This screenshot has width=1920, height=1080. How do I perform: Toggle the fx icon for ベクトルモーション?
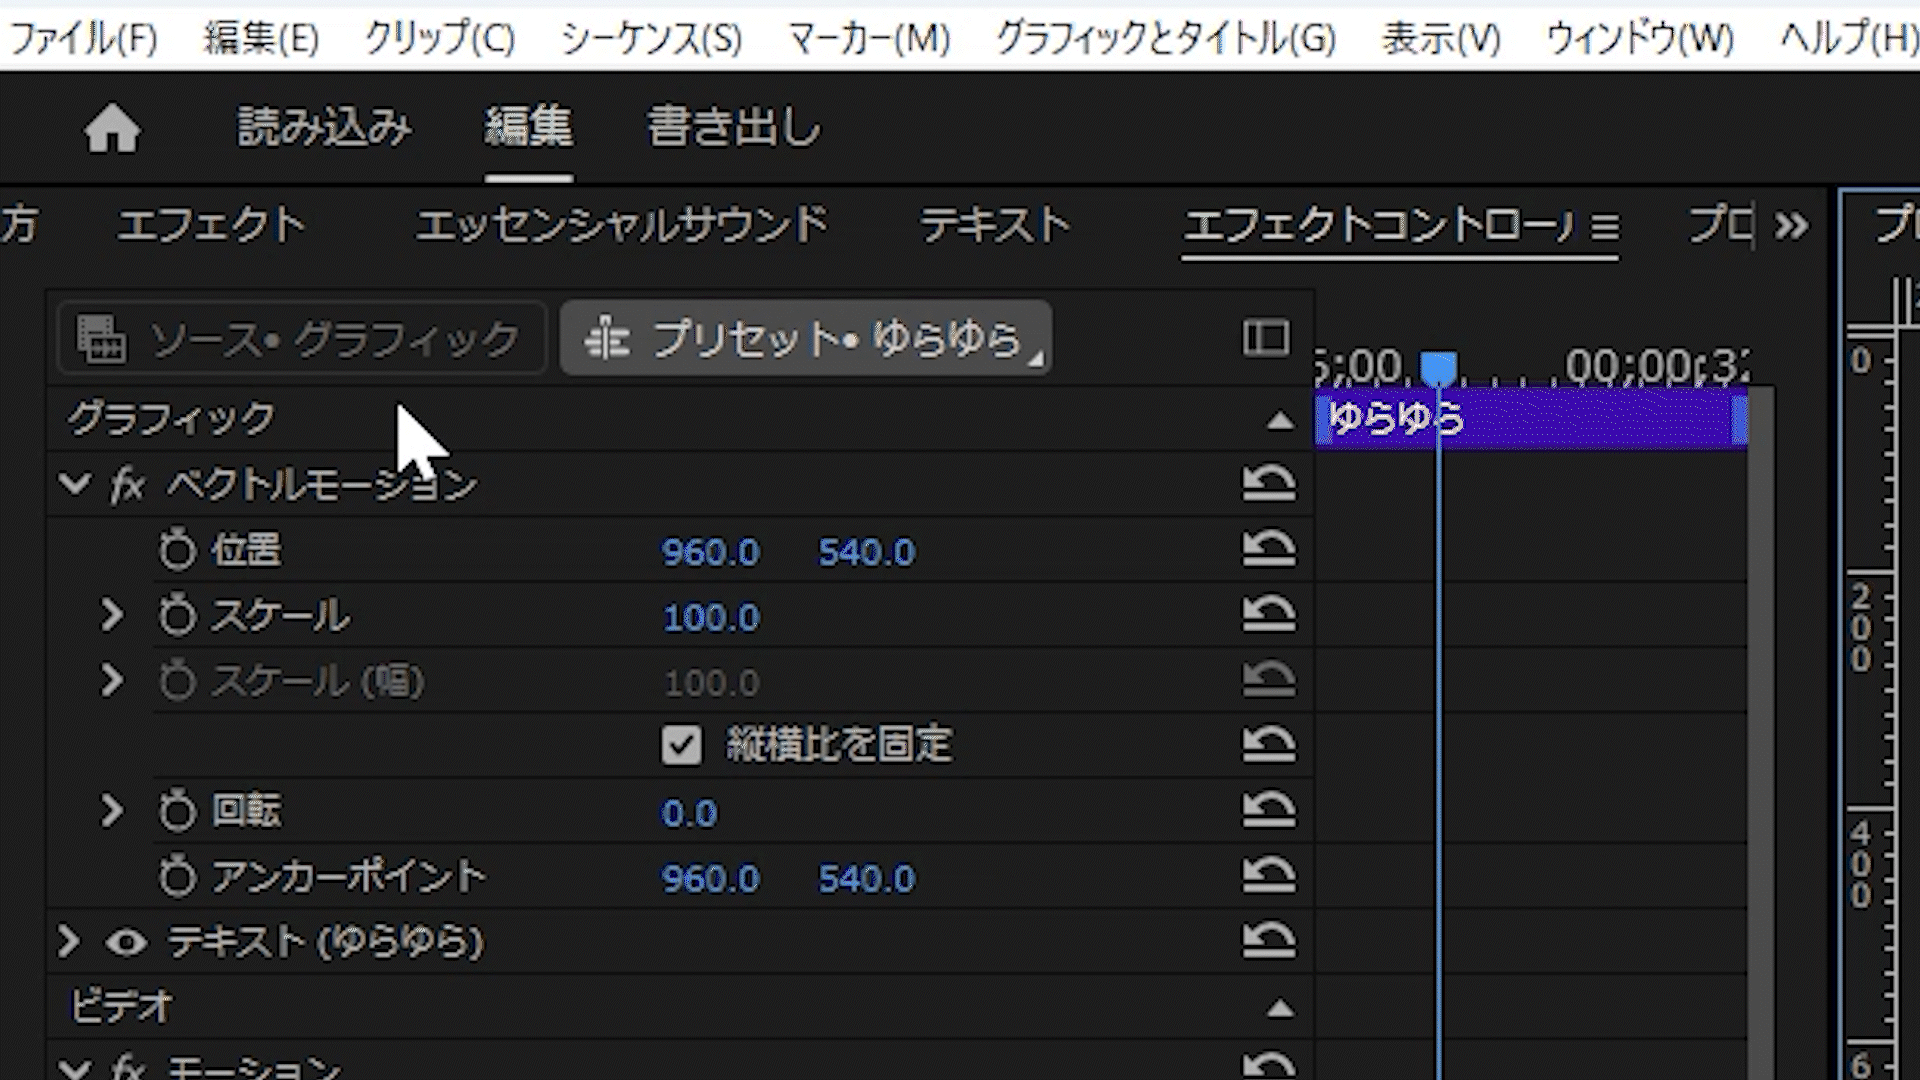(127, 486)
